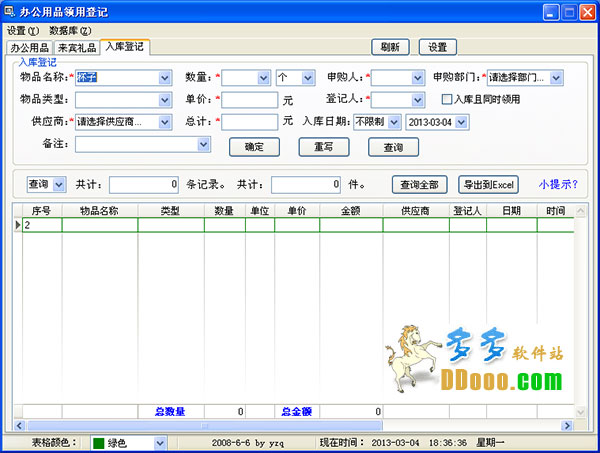The width and height of the screenshot is (600, 453).
Task: Expand the 物品类型 dropdown
Action: tap(165, 100)
